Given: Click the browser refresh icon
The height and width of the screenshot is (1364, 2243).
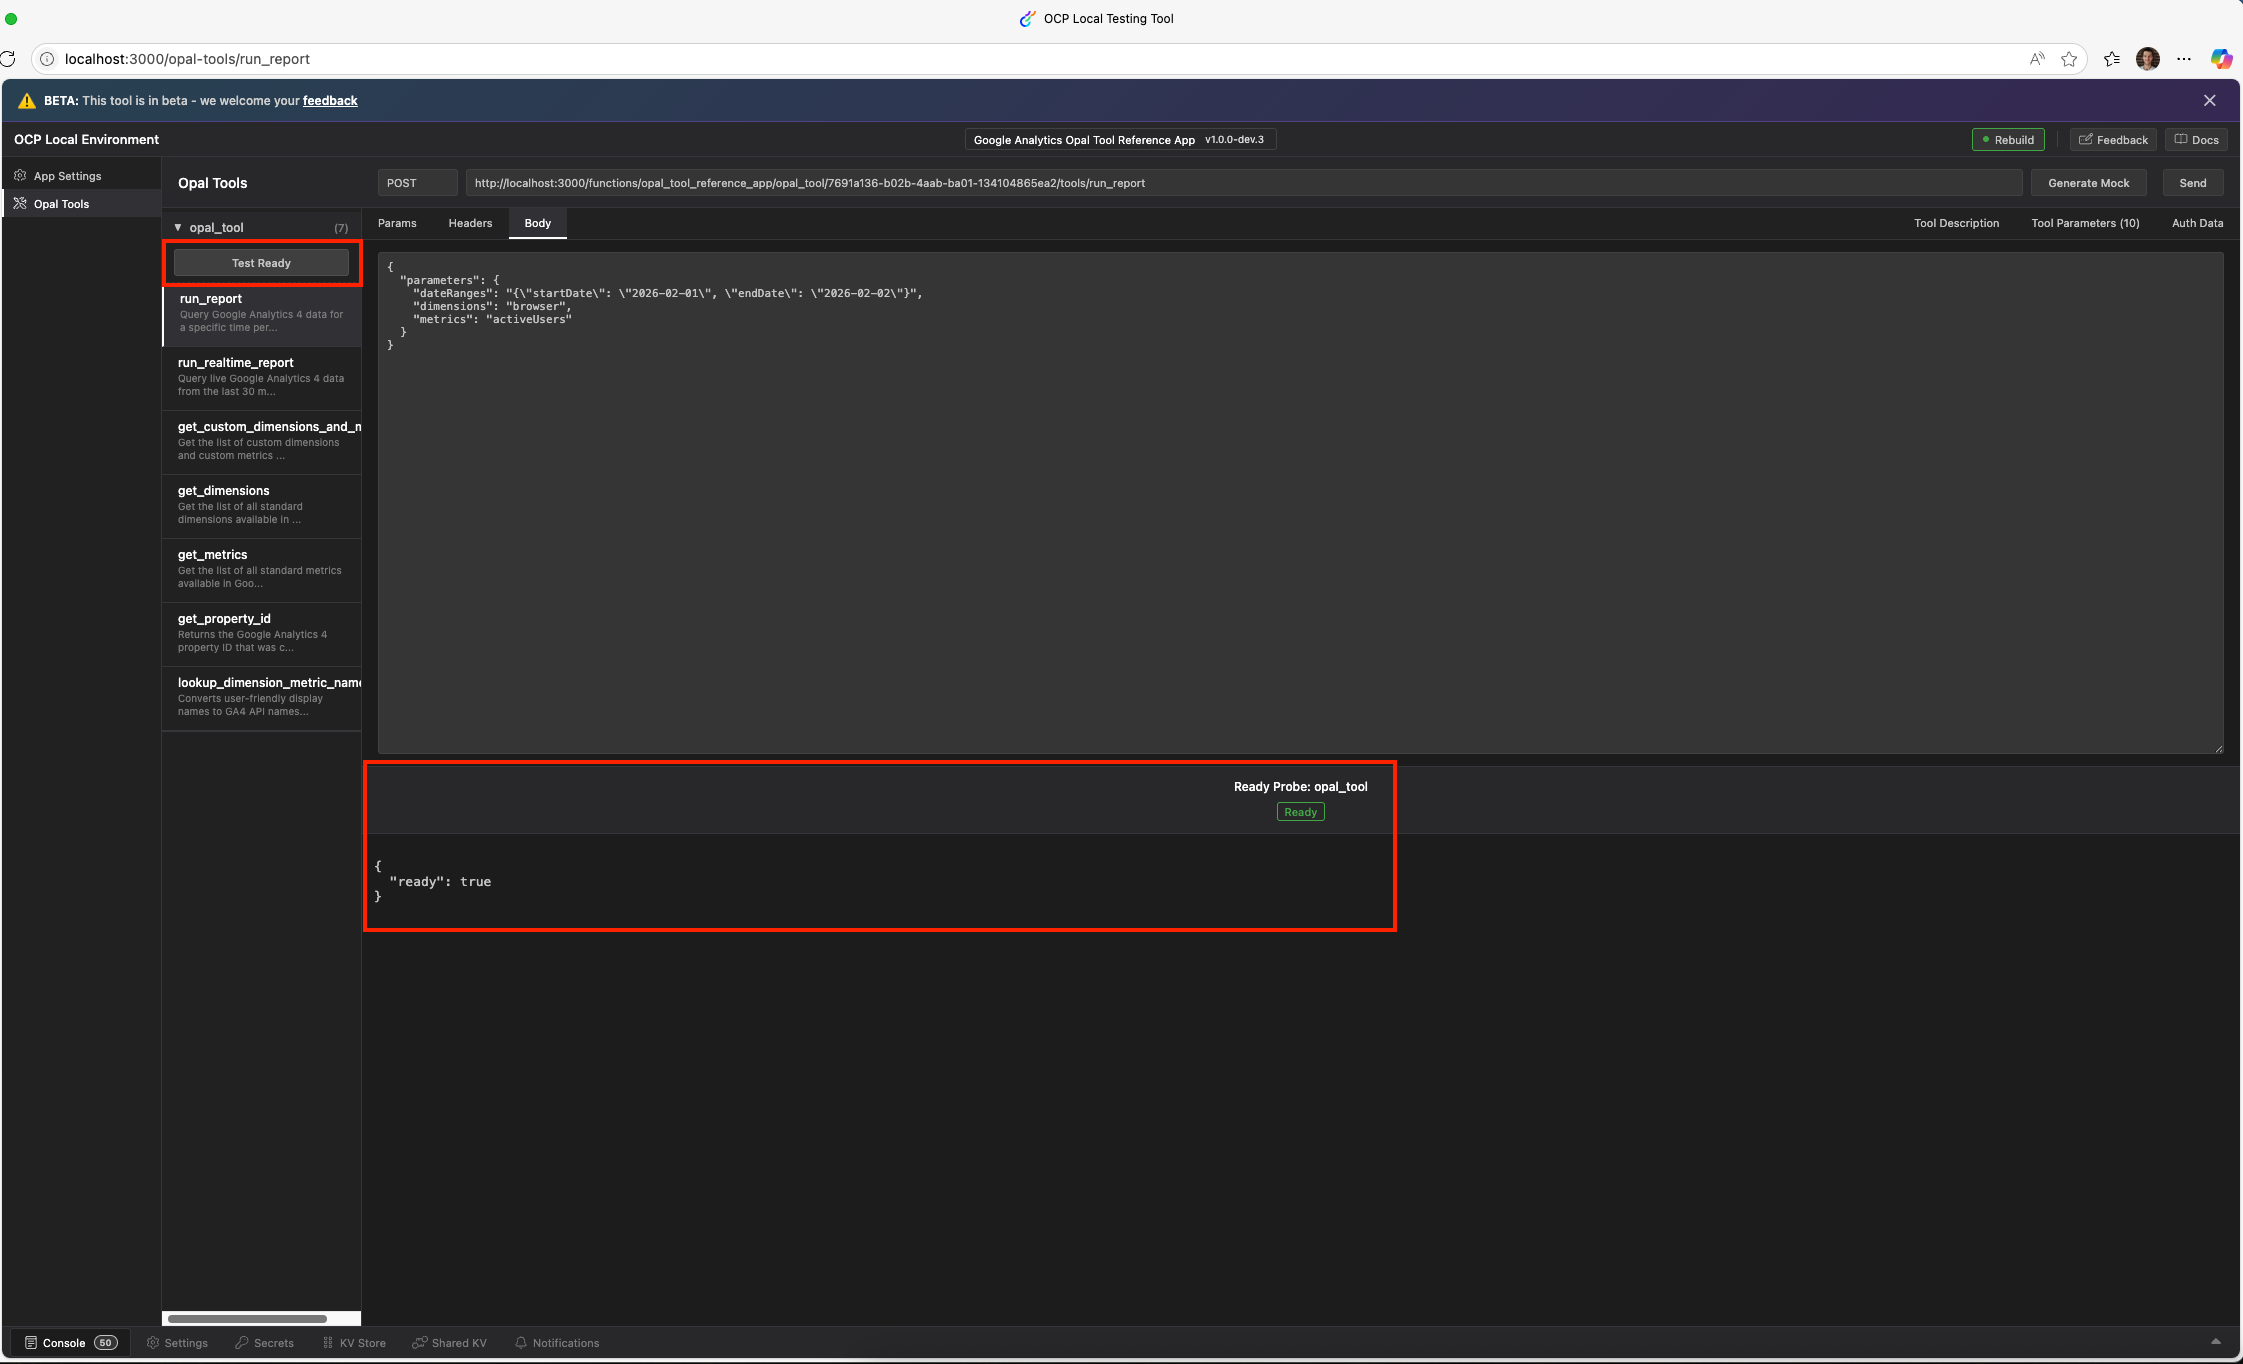Looking at the screenshot, I should pyautogui.click(x=8, y=59).
